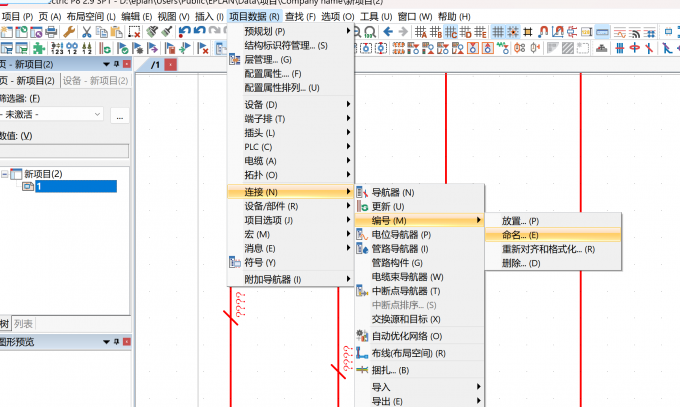Switch to the 设备 - 新项目(2) tab
This screenshot has width=680, height=407.
coord(95,81)
